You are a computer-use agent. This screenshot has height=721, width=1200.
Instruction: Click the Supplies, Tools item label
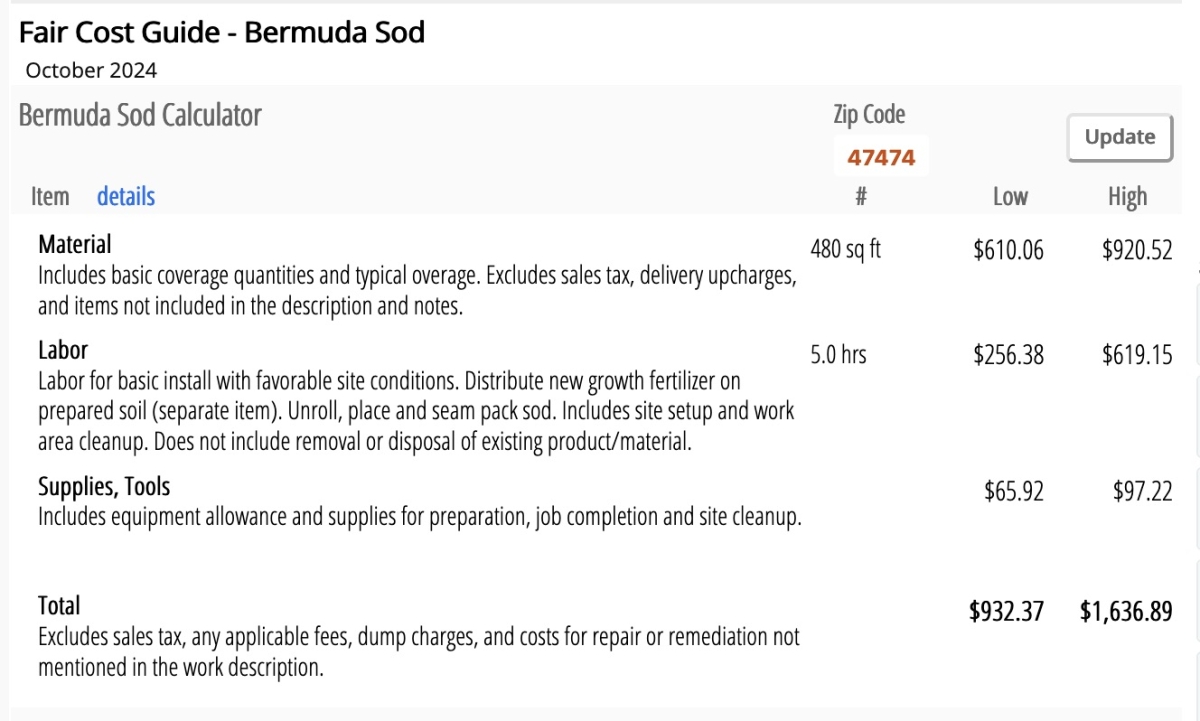tap(104, 487)
